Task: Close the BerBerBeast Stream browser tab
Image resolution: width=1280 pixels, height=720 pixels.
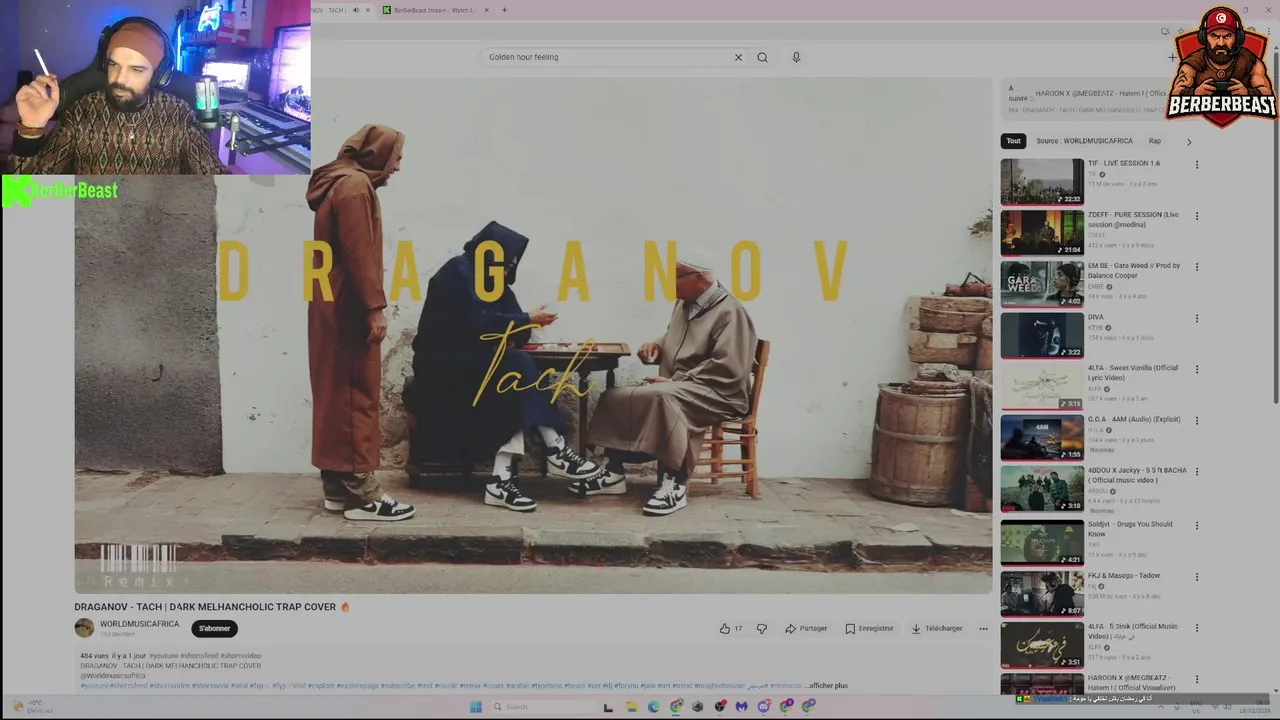Action: [487, 10]
